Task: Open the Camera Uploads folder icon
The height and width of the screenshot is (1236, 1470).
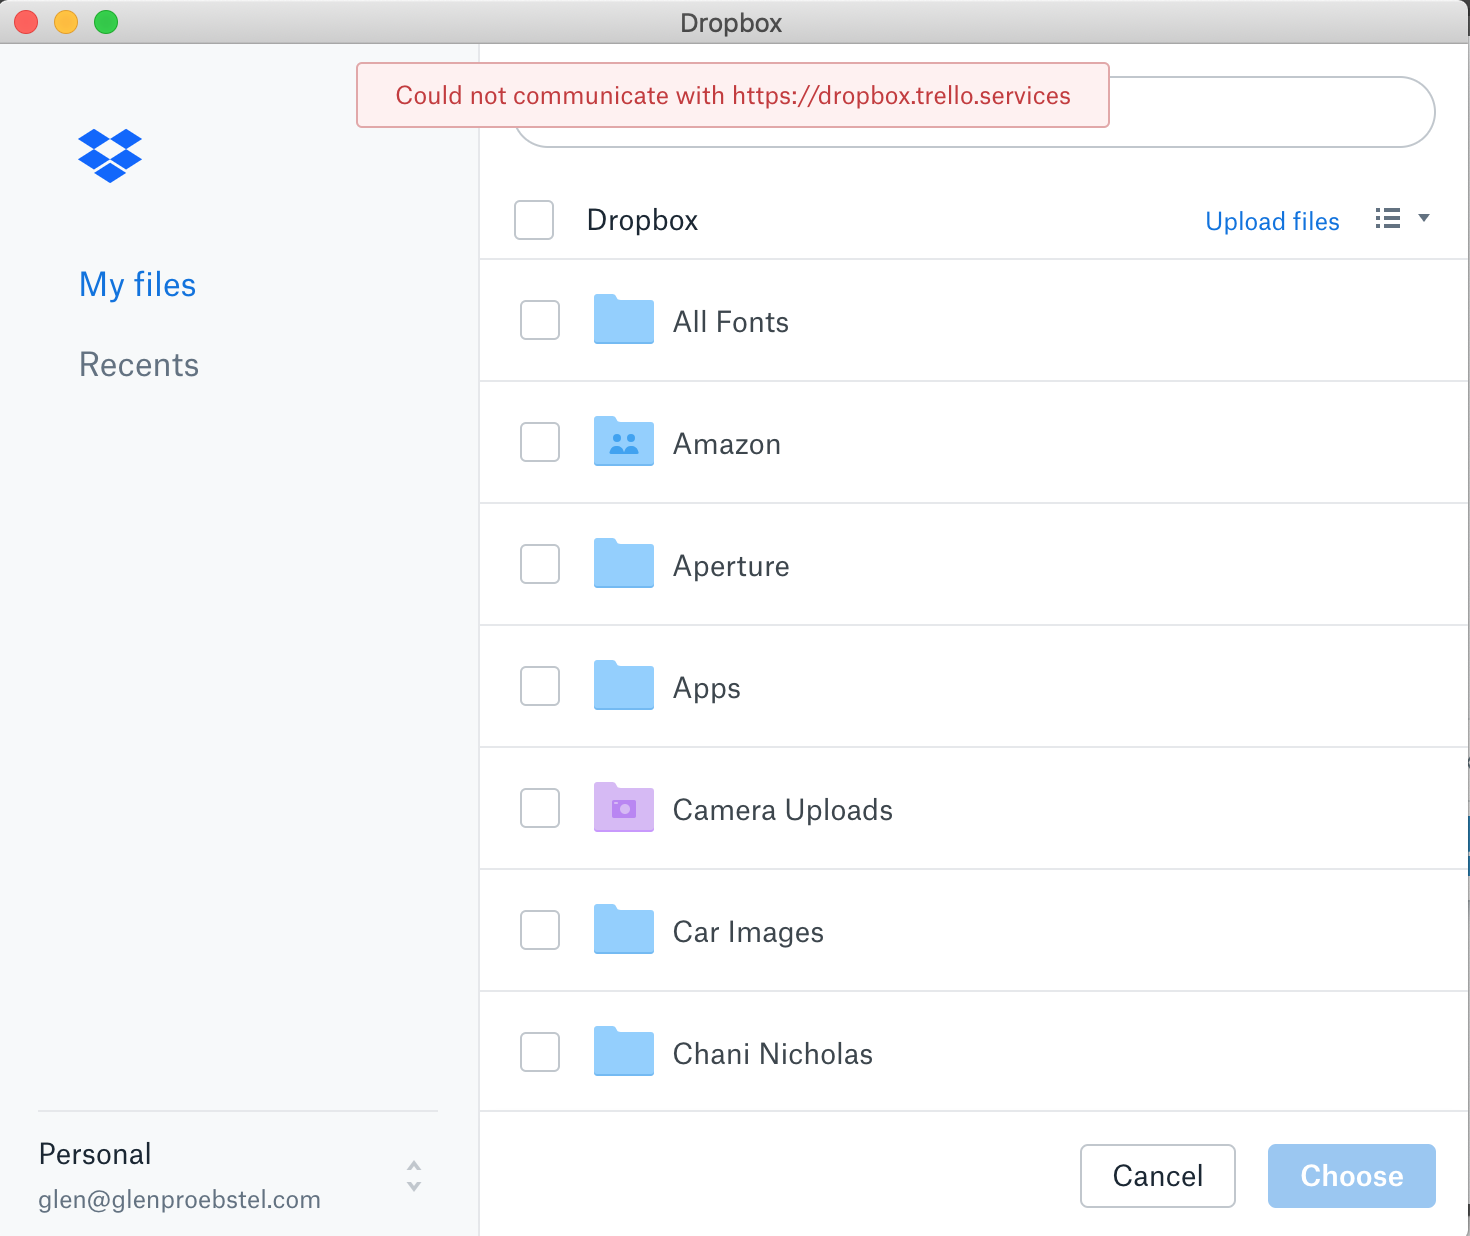Action: point(624,807)
